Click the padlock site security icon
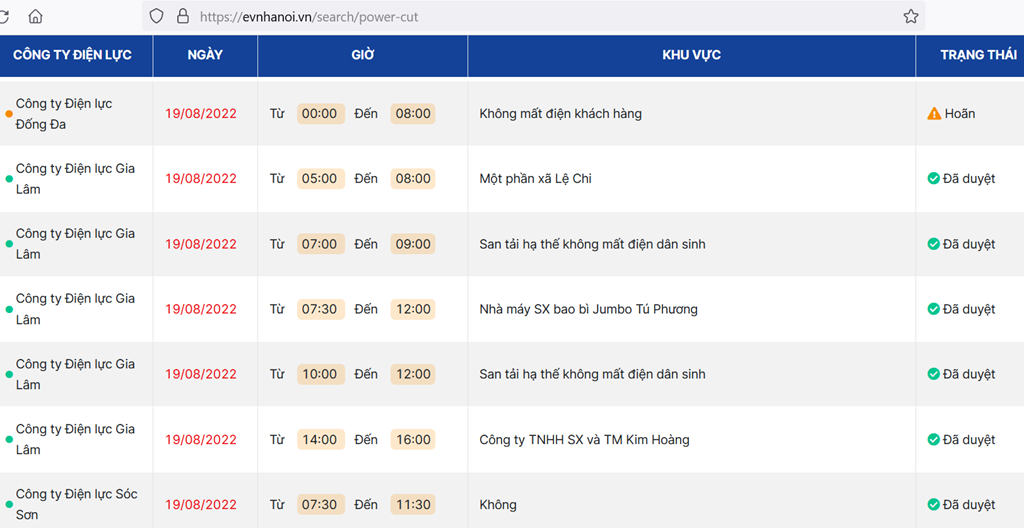Screen dimensions: 1024x528 coord(183,16)
